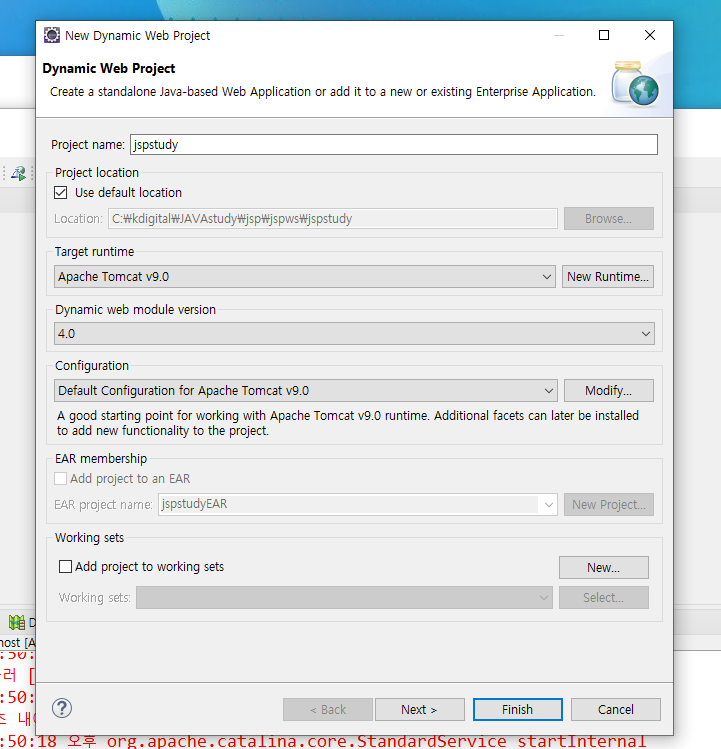Open the EAR project name combo box

[357, 504]
